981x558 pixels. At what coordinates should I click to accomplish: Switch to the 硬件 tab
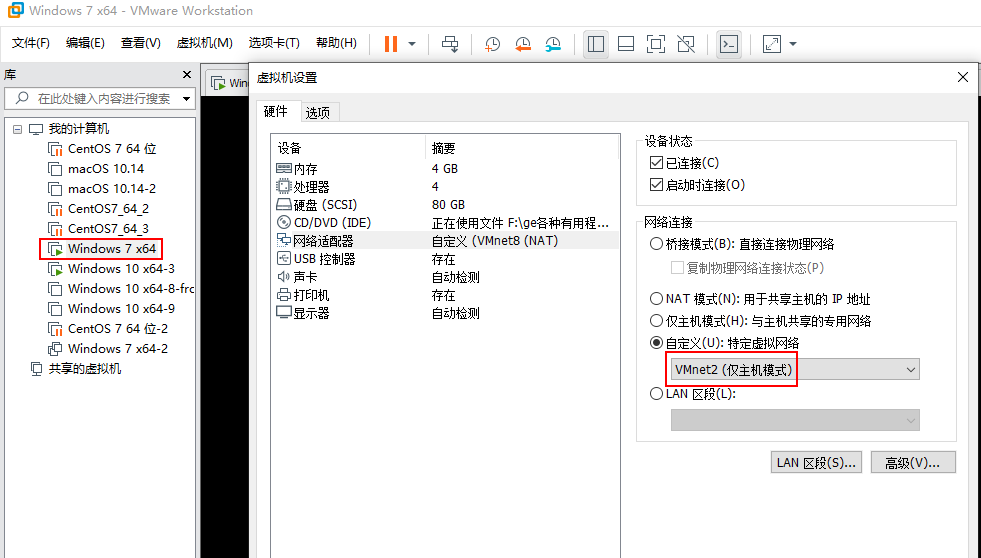point(276,111)
